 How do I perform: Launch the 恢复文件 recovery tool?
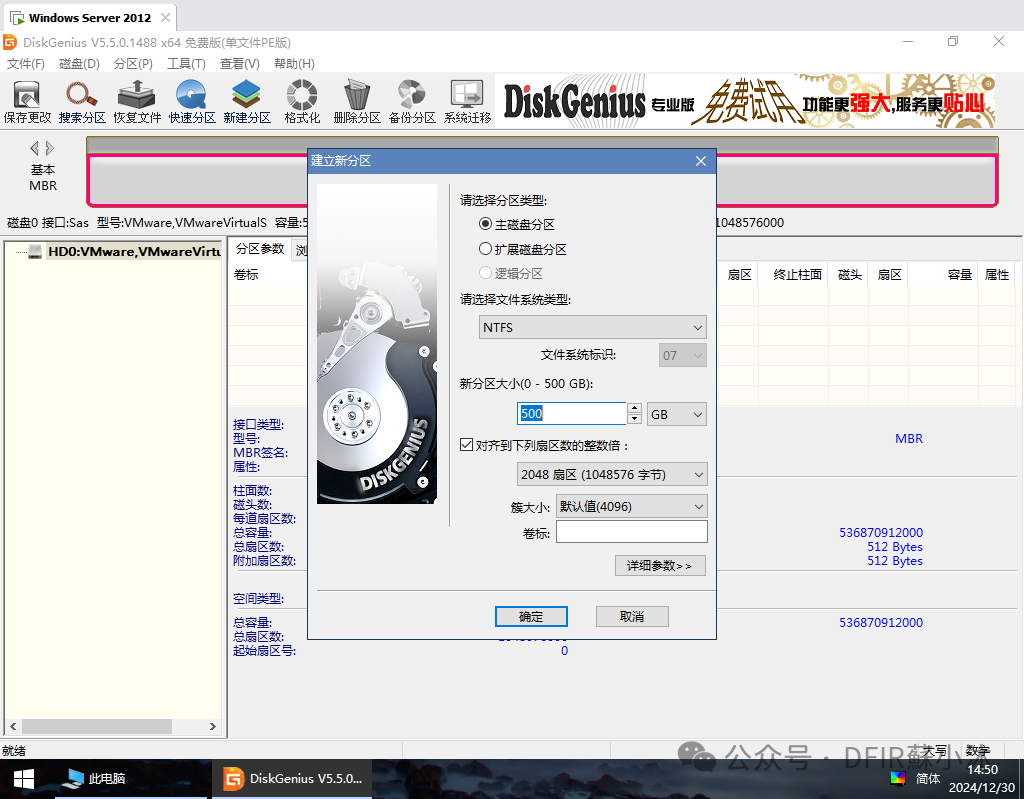(136, 102)
